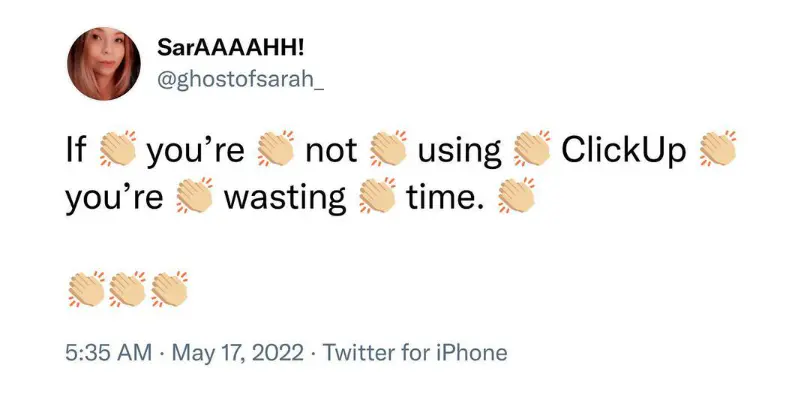The width and height of the screenshot is (810, 410).
Task: Click the clap emoji just before "not"
Action: pos(276,151)
